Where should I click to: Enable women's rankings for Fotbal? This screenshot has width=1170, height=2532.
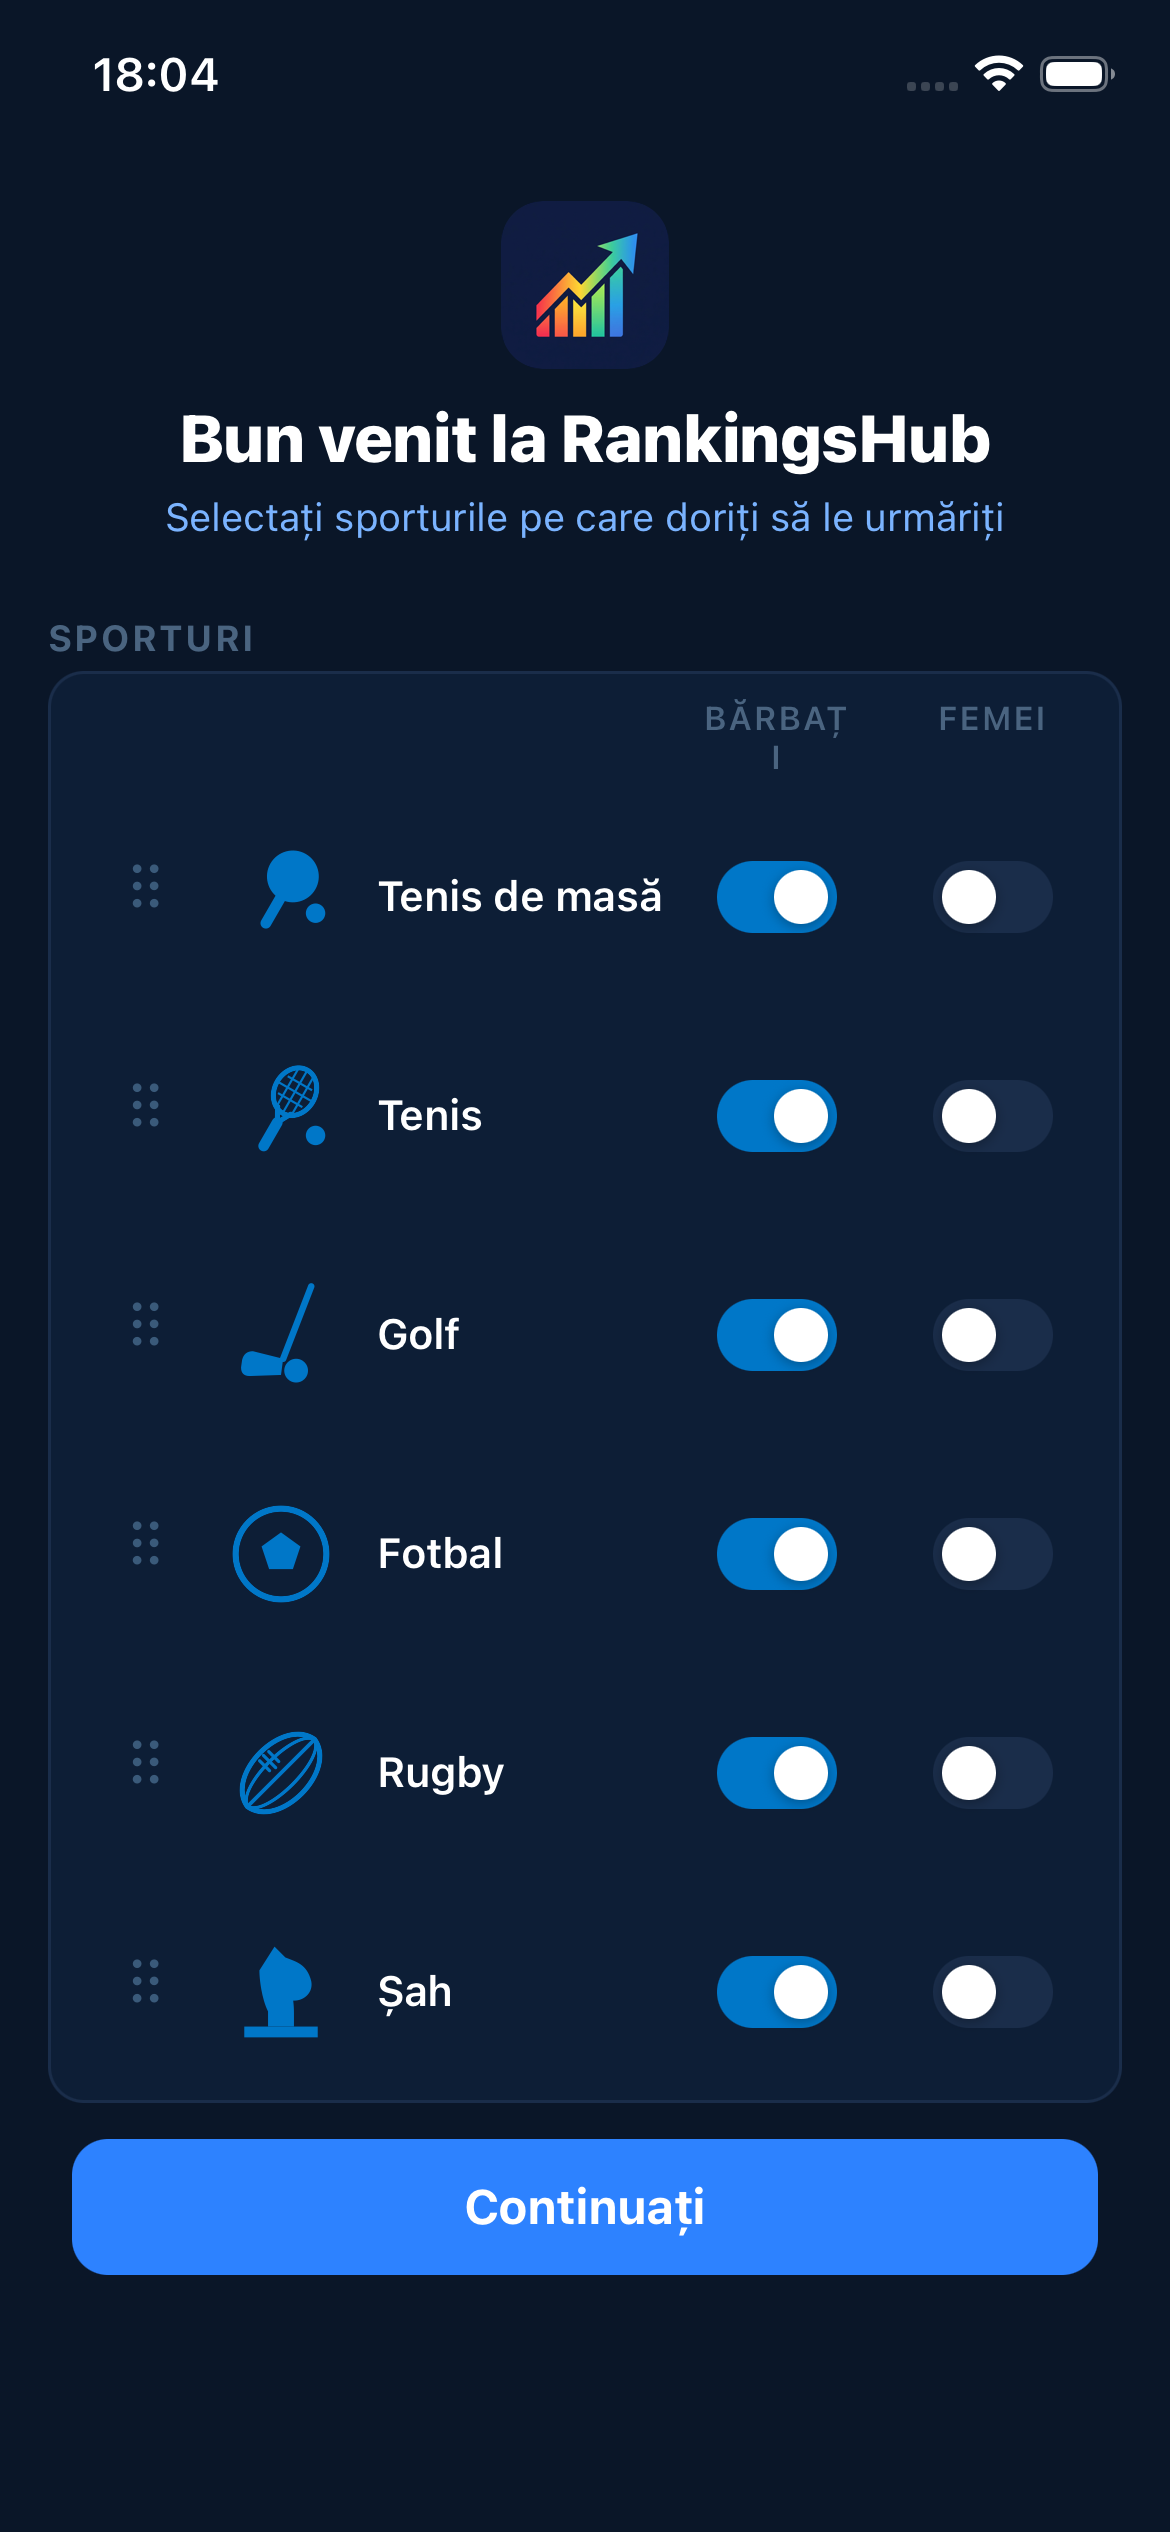[992, 1554]
